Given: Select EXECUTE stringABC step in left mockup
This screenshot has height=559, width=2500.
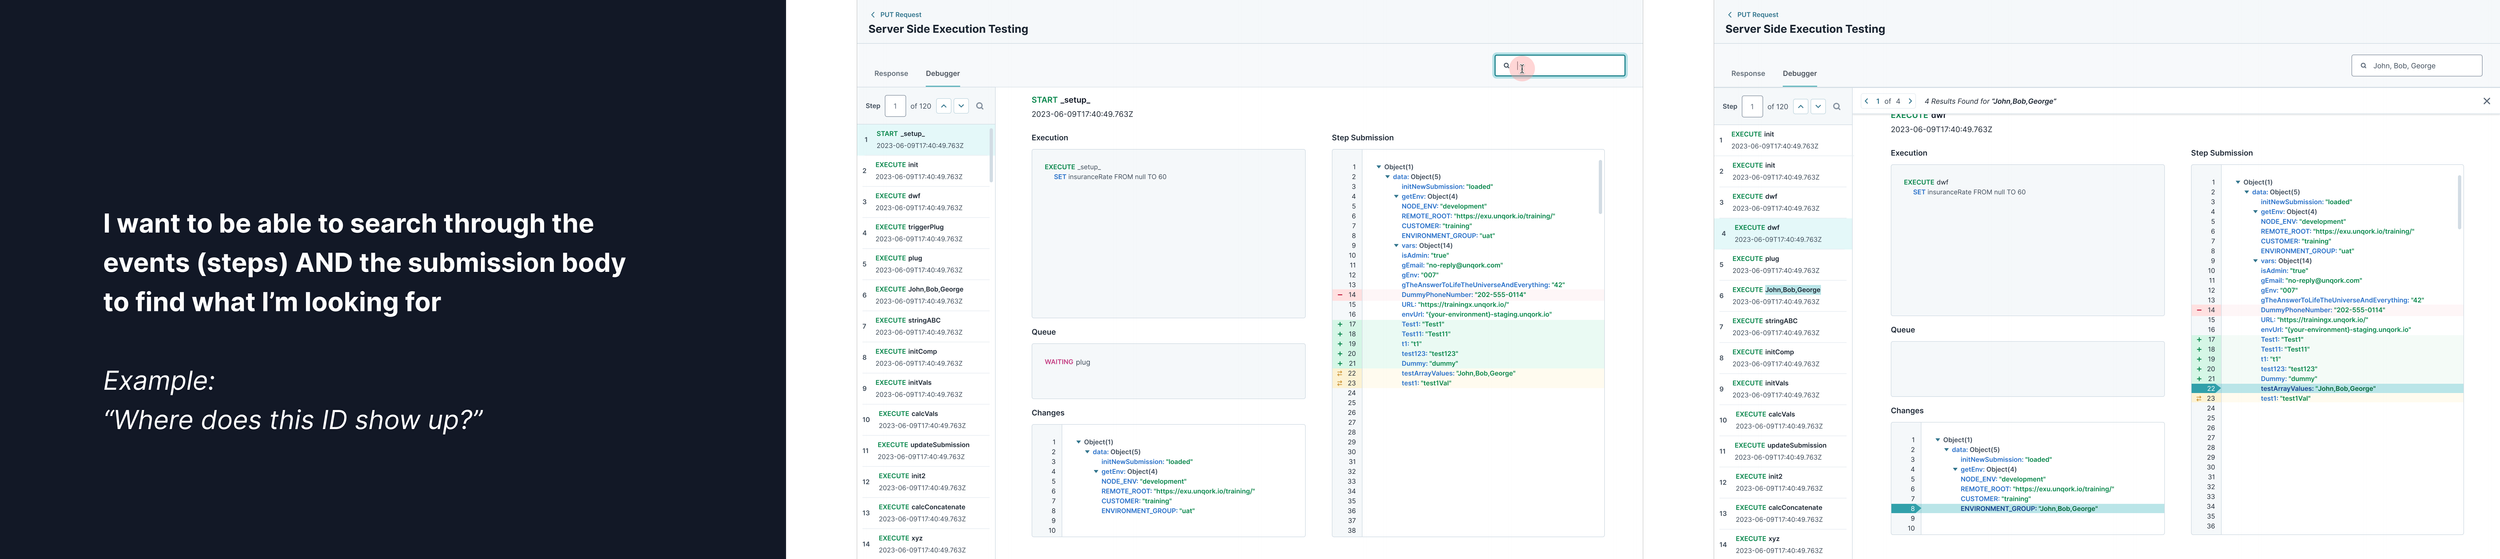Looking at the screenshot, I should [x=924, y=326].
